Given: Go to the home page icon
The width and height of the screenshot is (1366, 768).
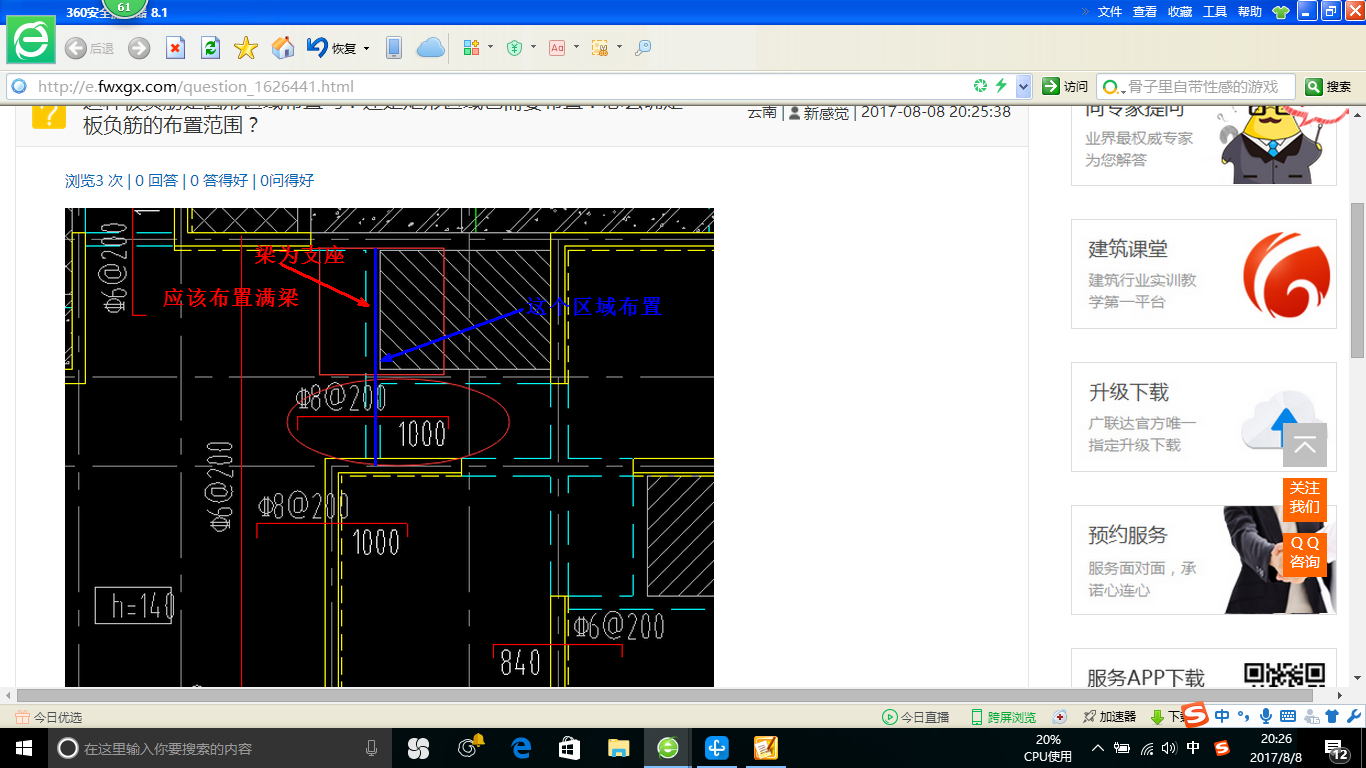Looking at the screenshot, I should click(283, 48).
